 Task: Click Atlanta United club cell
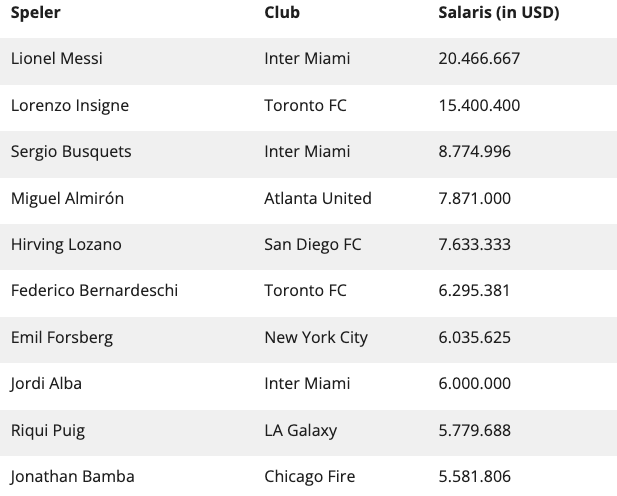(x=318, y=198)
